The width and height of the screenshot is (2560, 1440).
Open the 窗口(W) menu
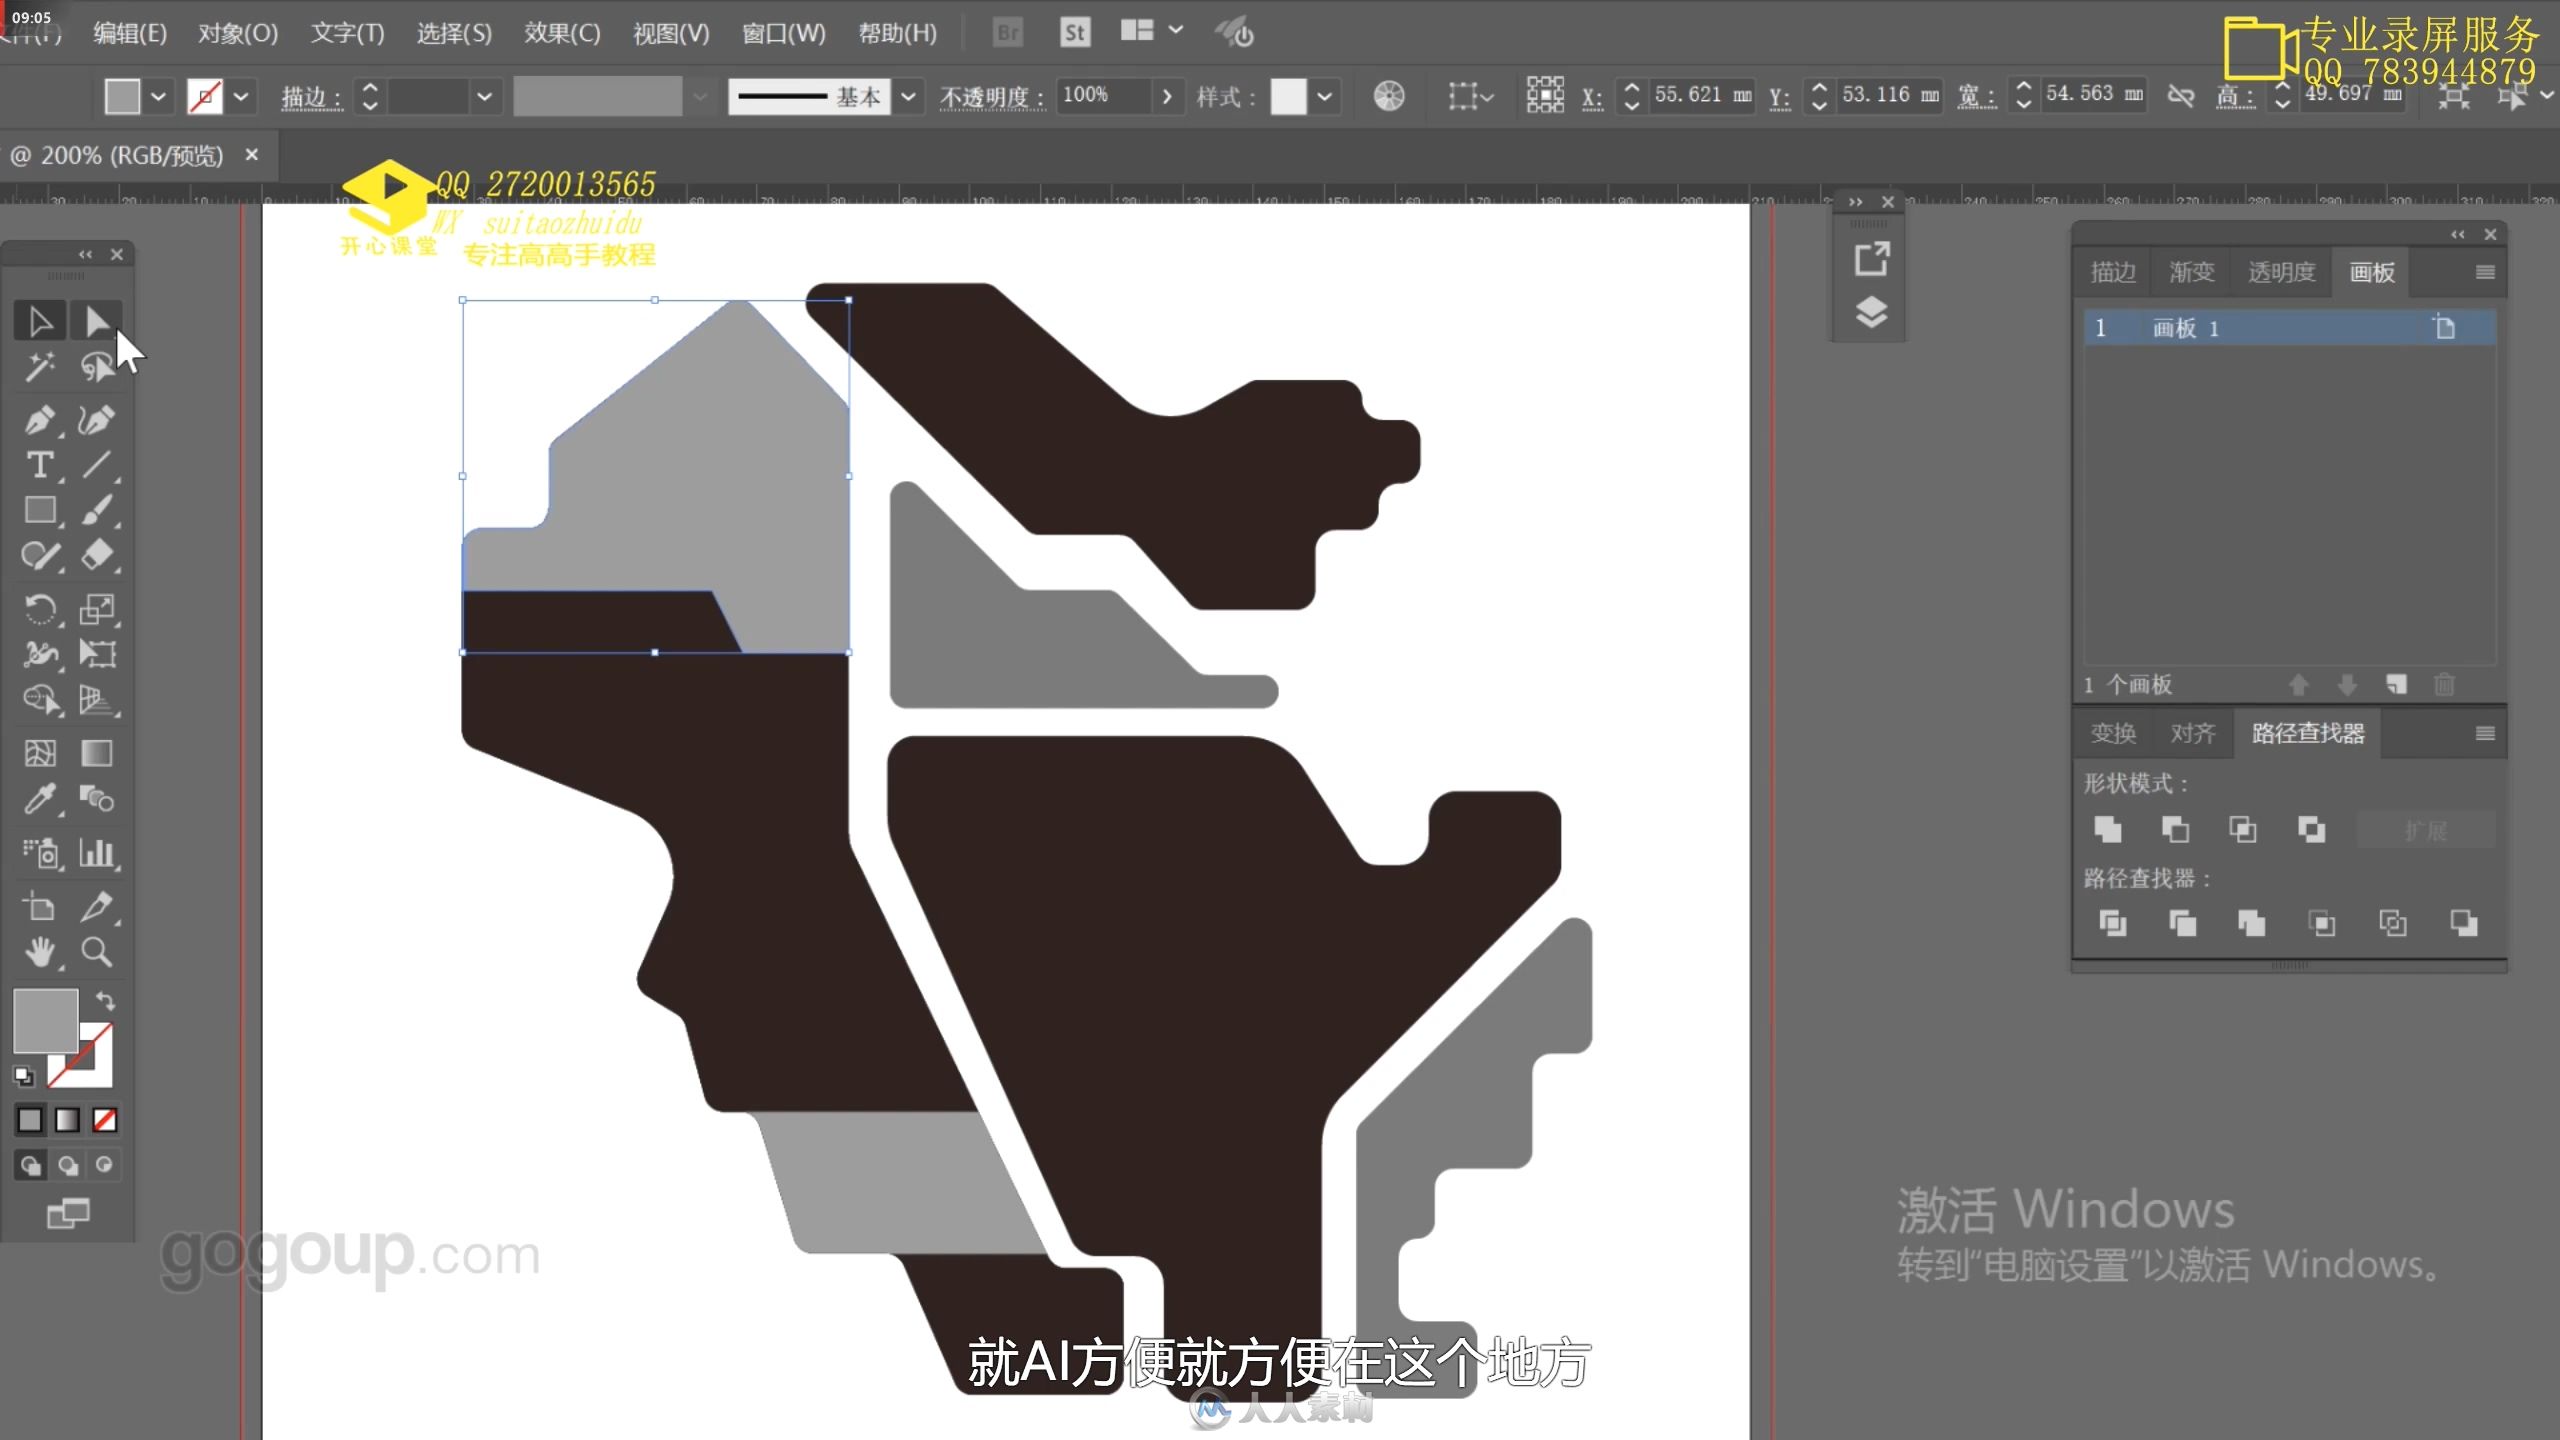pos(783,33)
